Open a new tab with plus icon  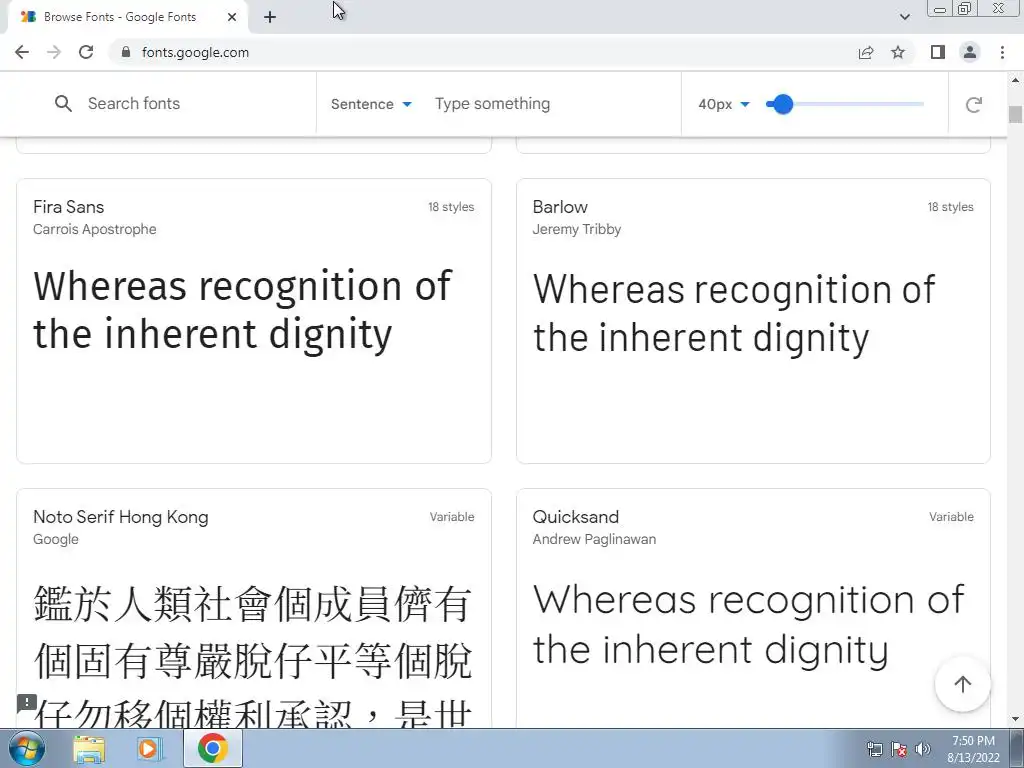[x=270, y=17]
